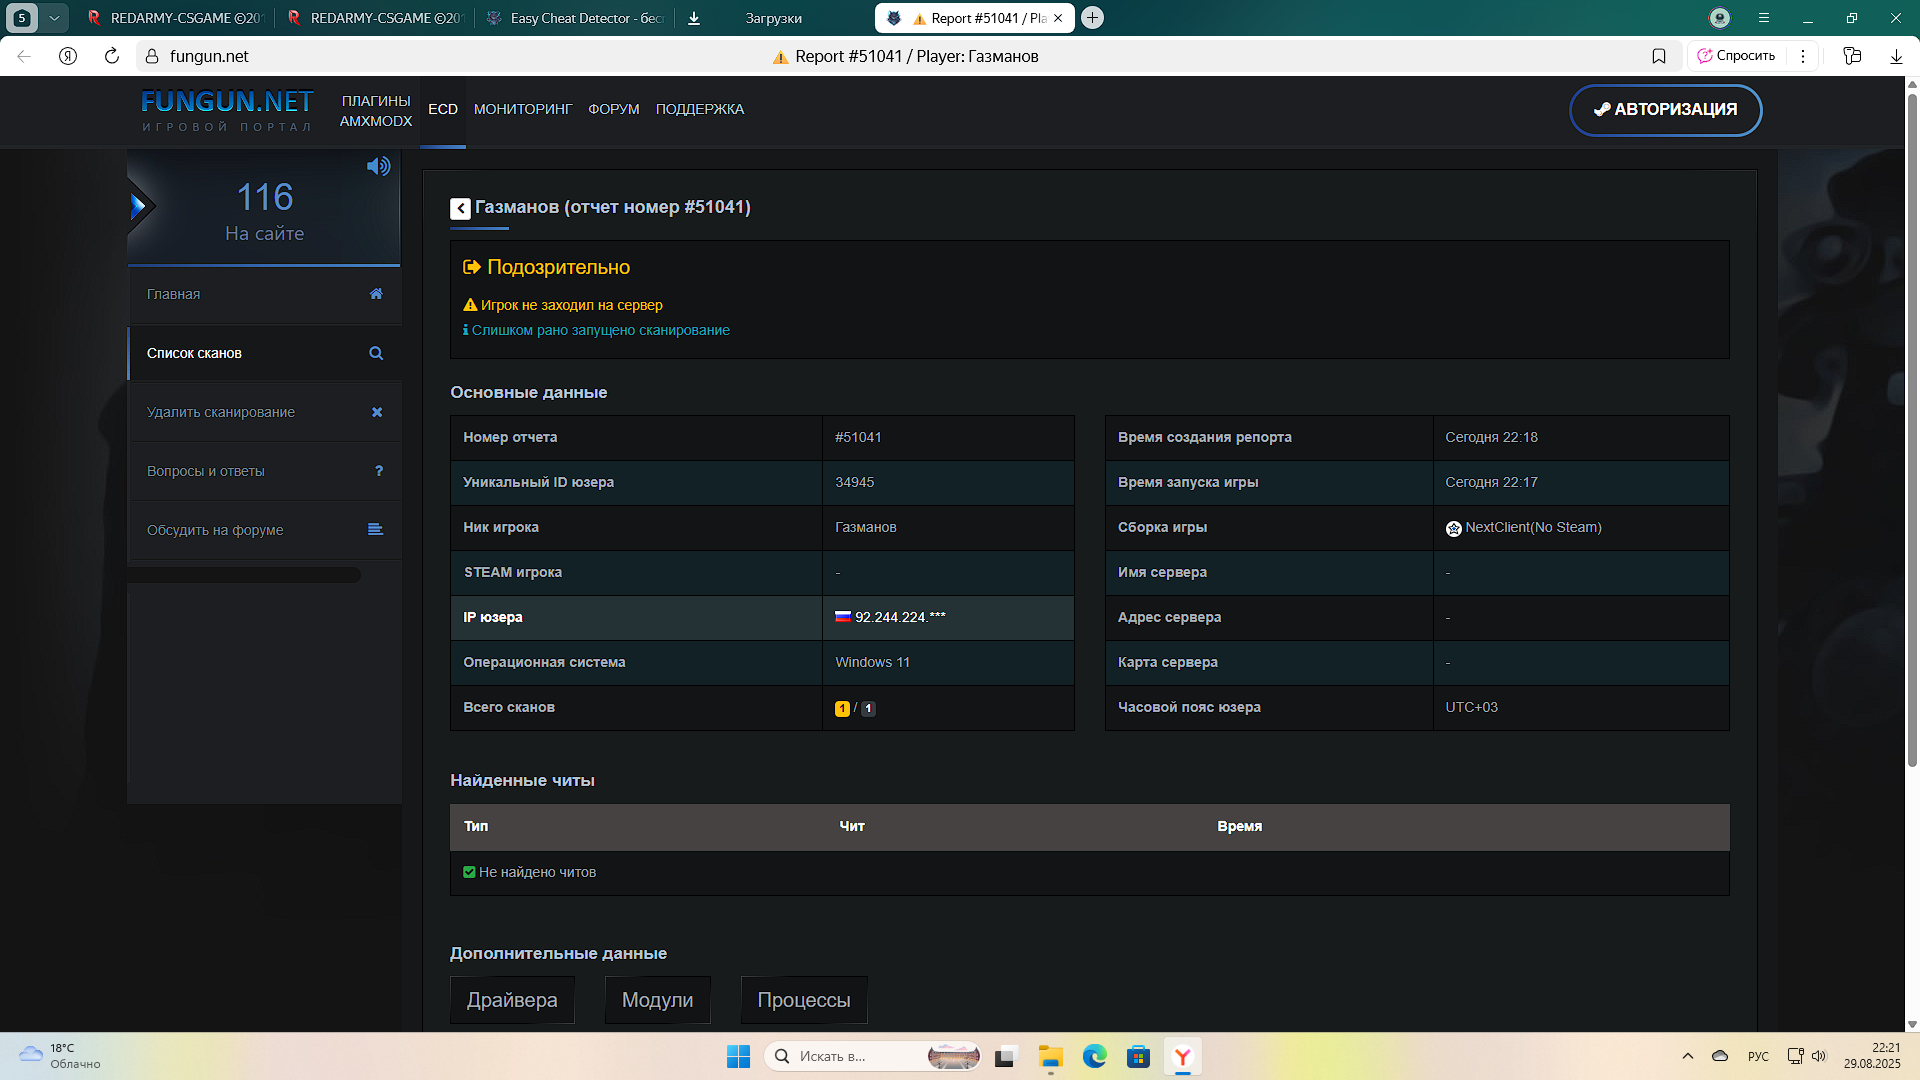Show hidden system tray icons
Screen dimensions: 1920x1080
1688,1056
